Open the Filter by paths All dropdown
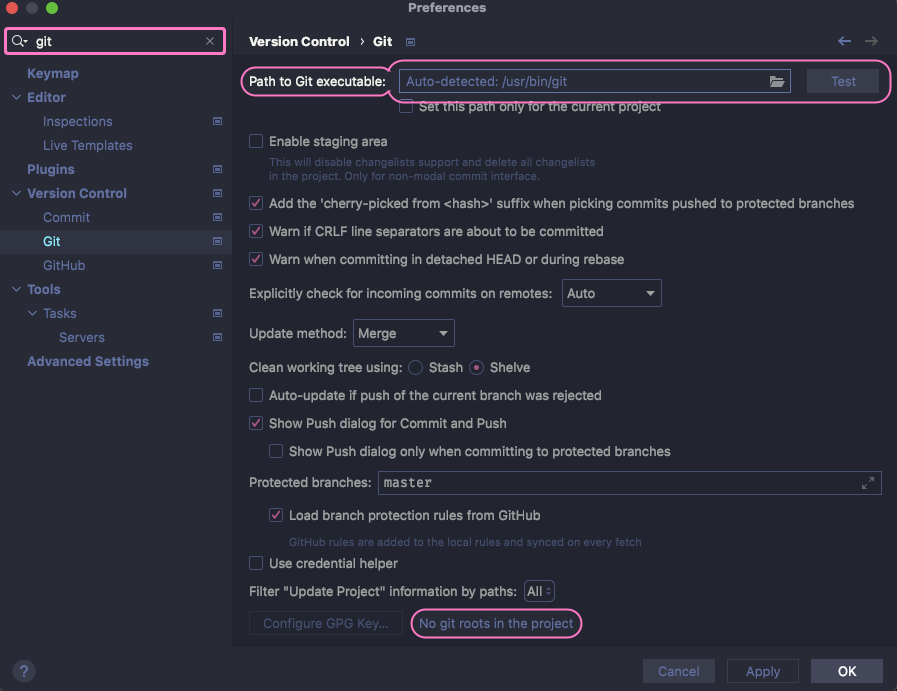The height and width of the screenshot is (691, 897). coord(539,591)
